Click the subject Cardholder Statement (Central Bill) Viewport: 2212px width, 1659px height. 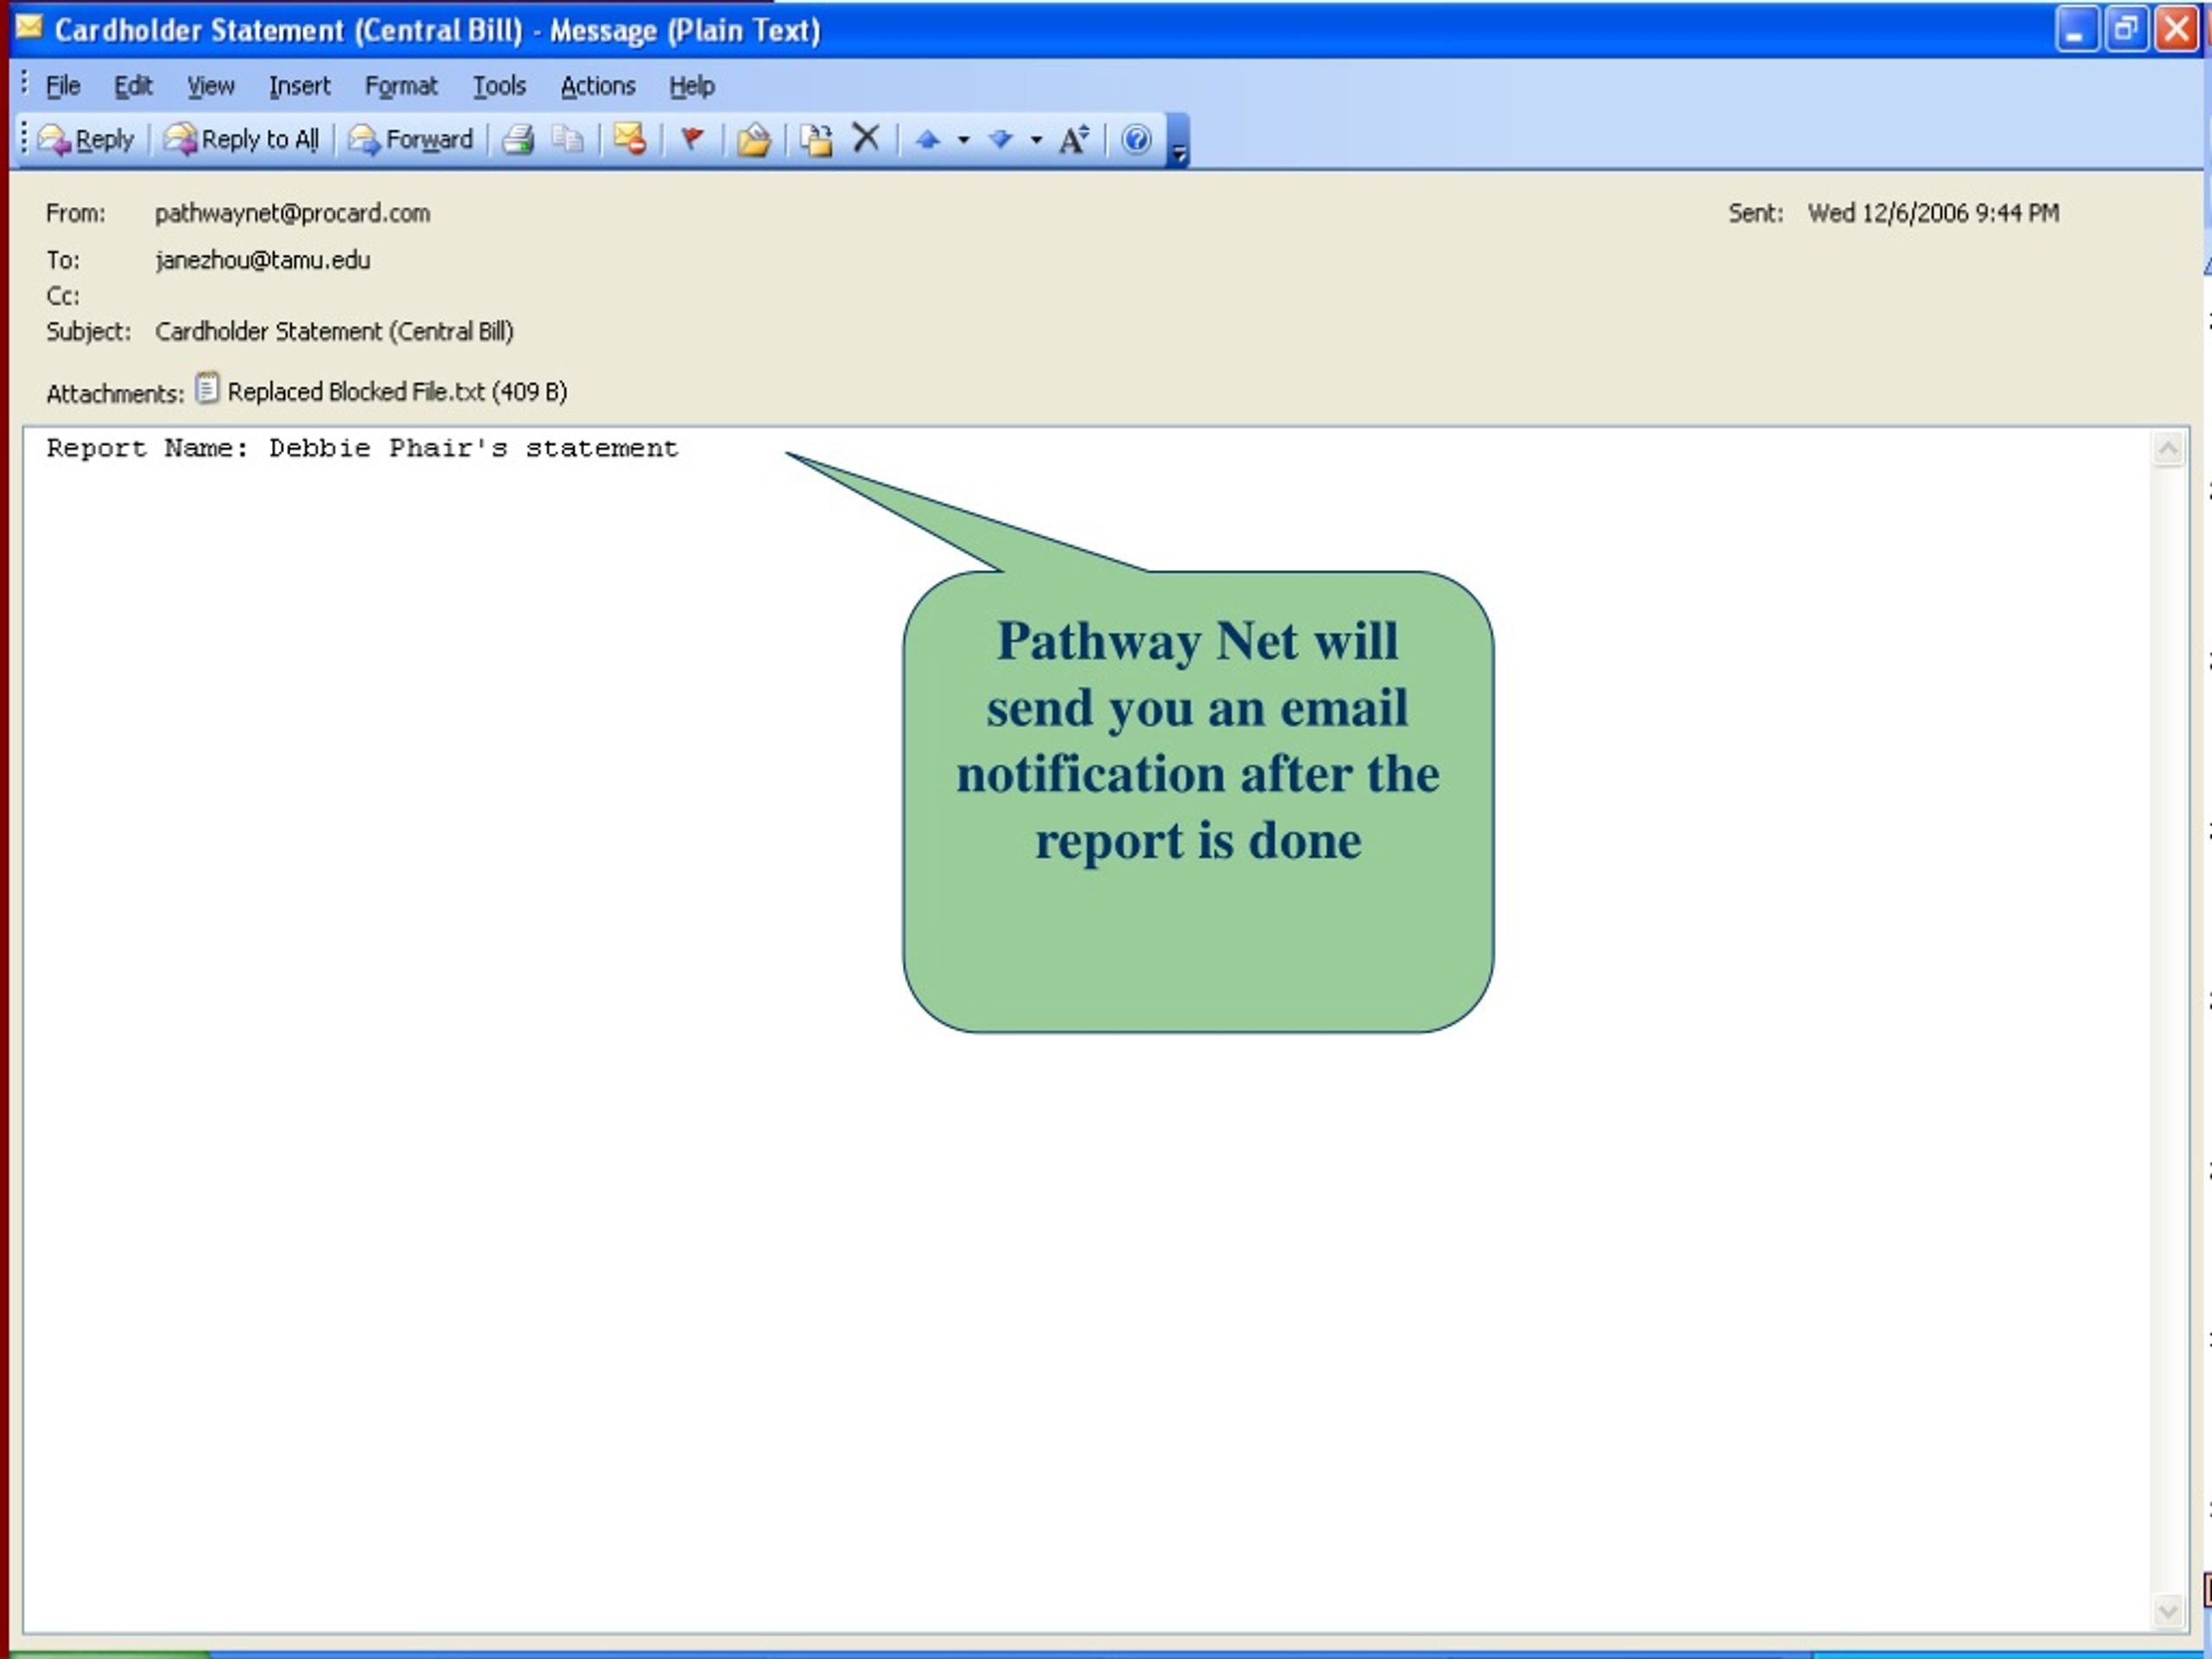click(334, 331)
